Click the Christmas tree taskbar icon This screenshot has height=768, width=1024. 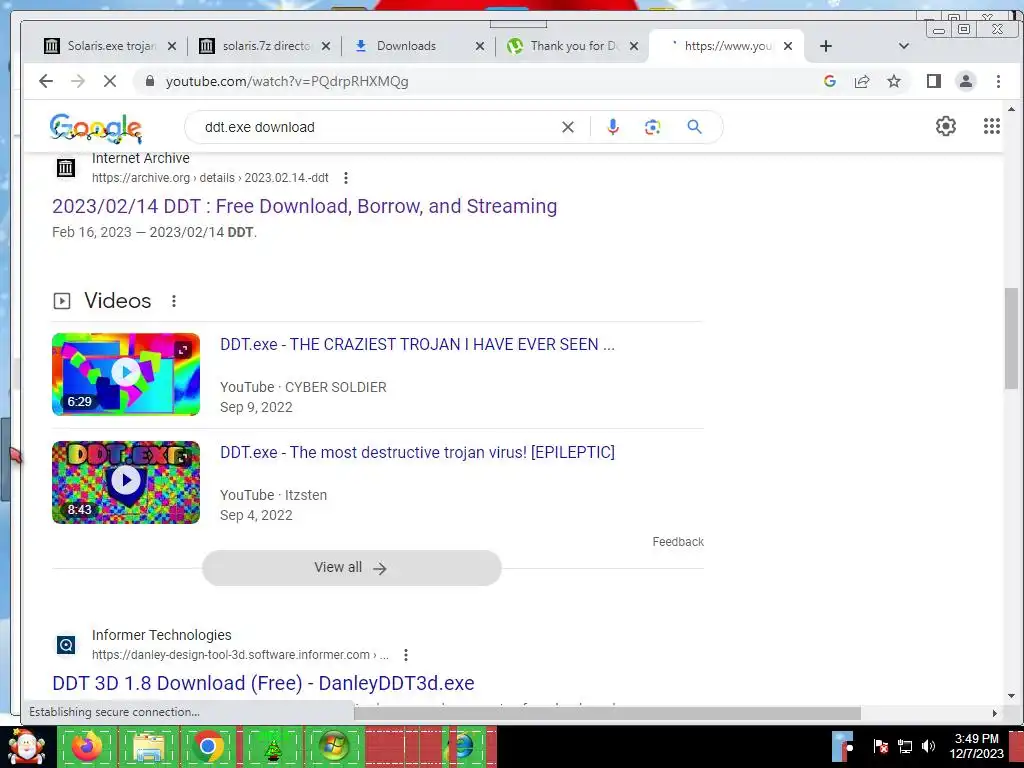pos(273,746)
